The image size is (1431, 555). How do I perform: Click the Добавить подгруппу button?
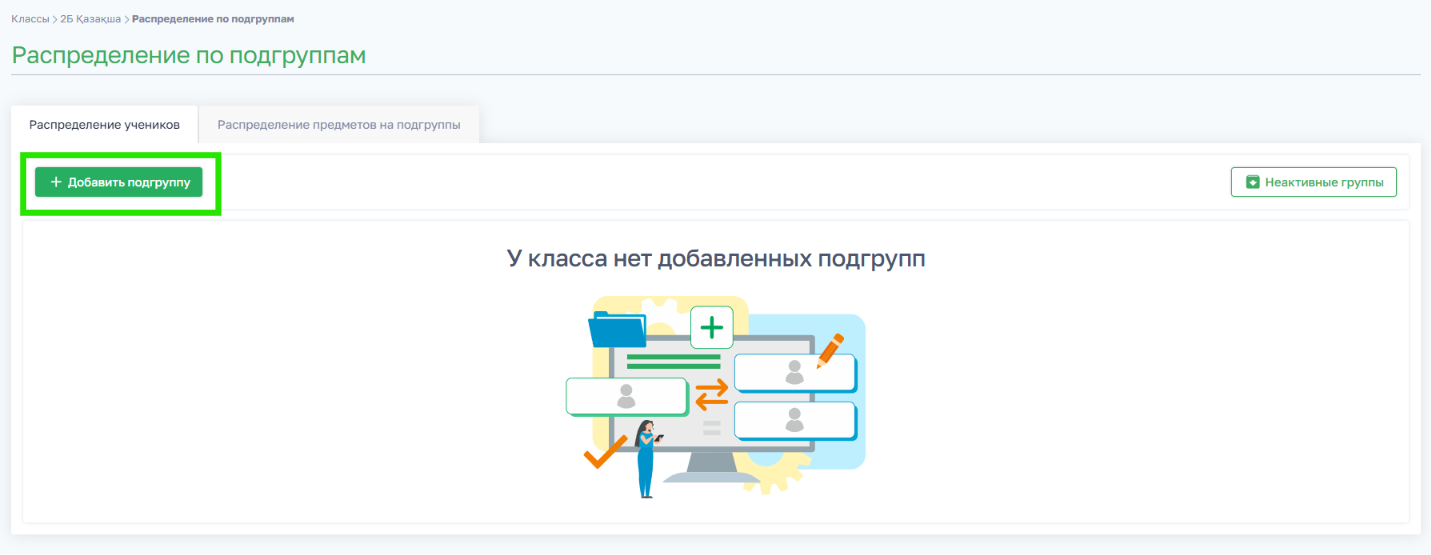(x=119, y=182)
